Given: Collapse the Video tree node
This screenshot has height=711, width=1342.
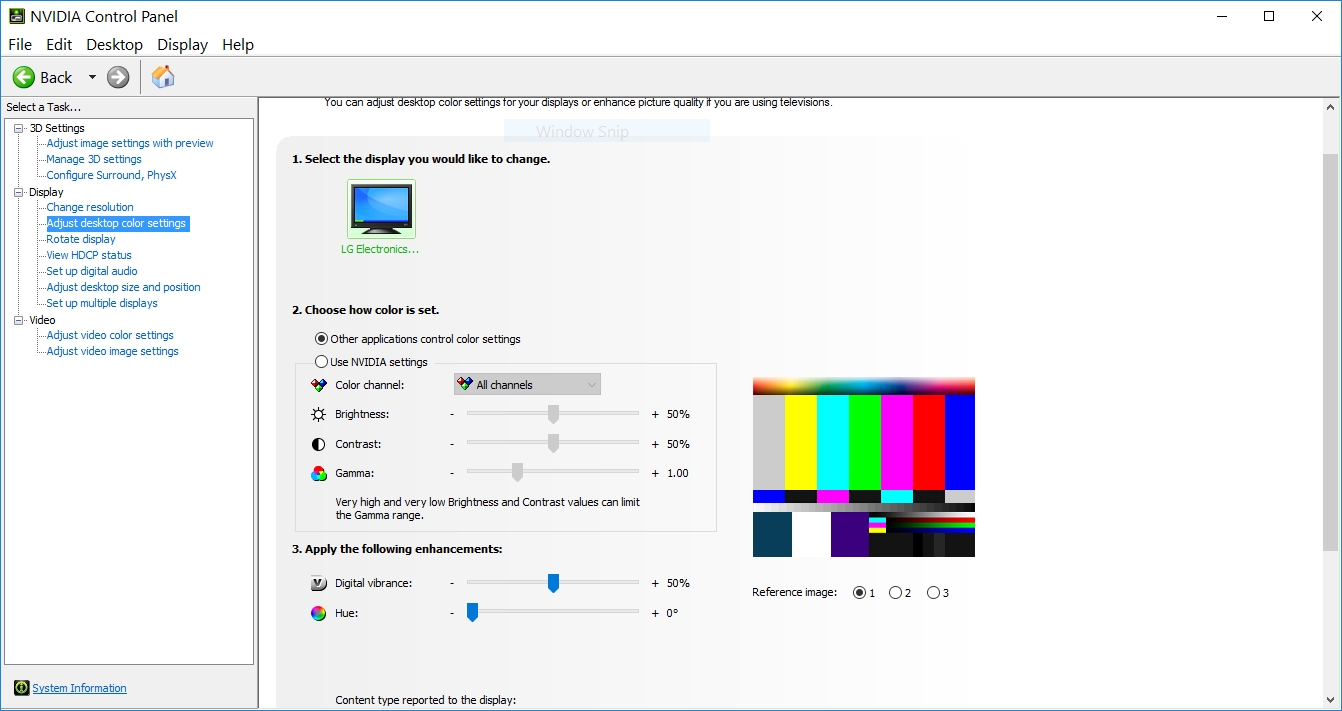Looking at the screenshot, I should click(x=18, y=320).
